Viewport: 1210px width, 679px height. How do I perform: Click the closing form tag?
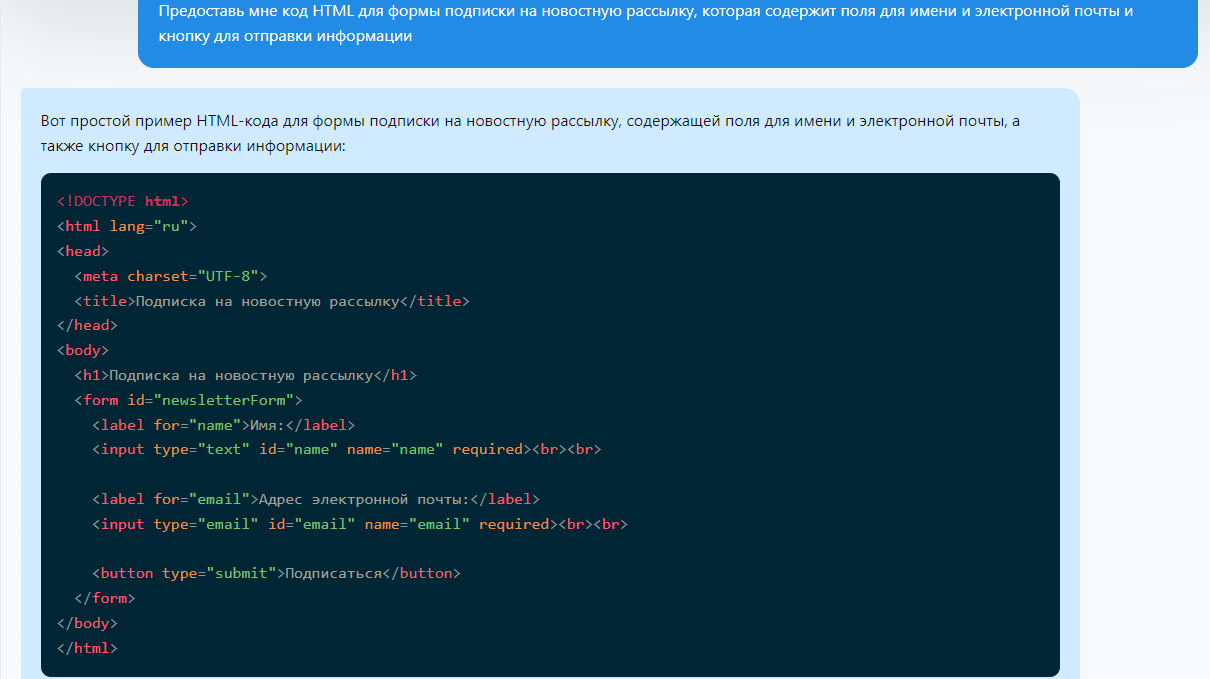[x=105, y=598]
